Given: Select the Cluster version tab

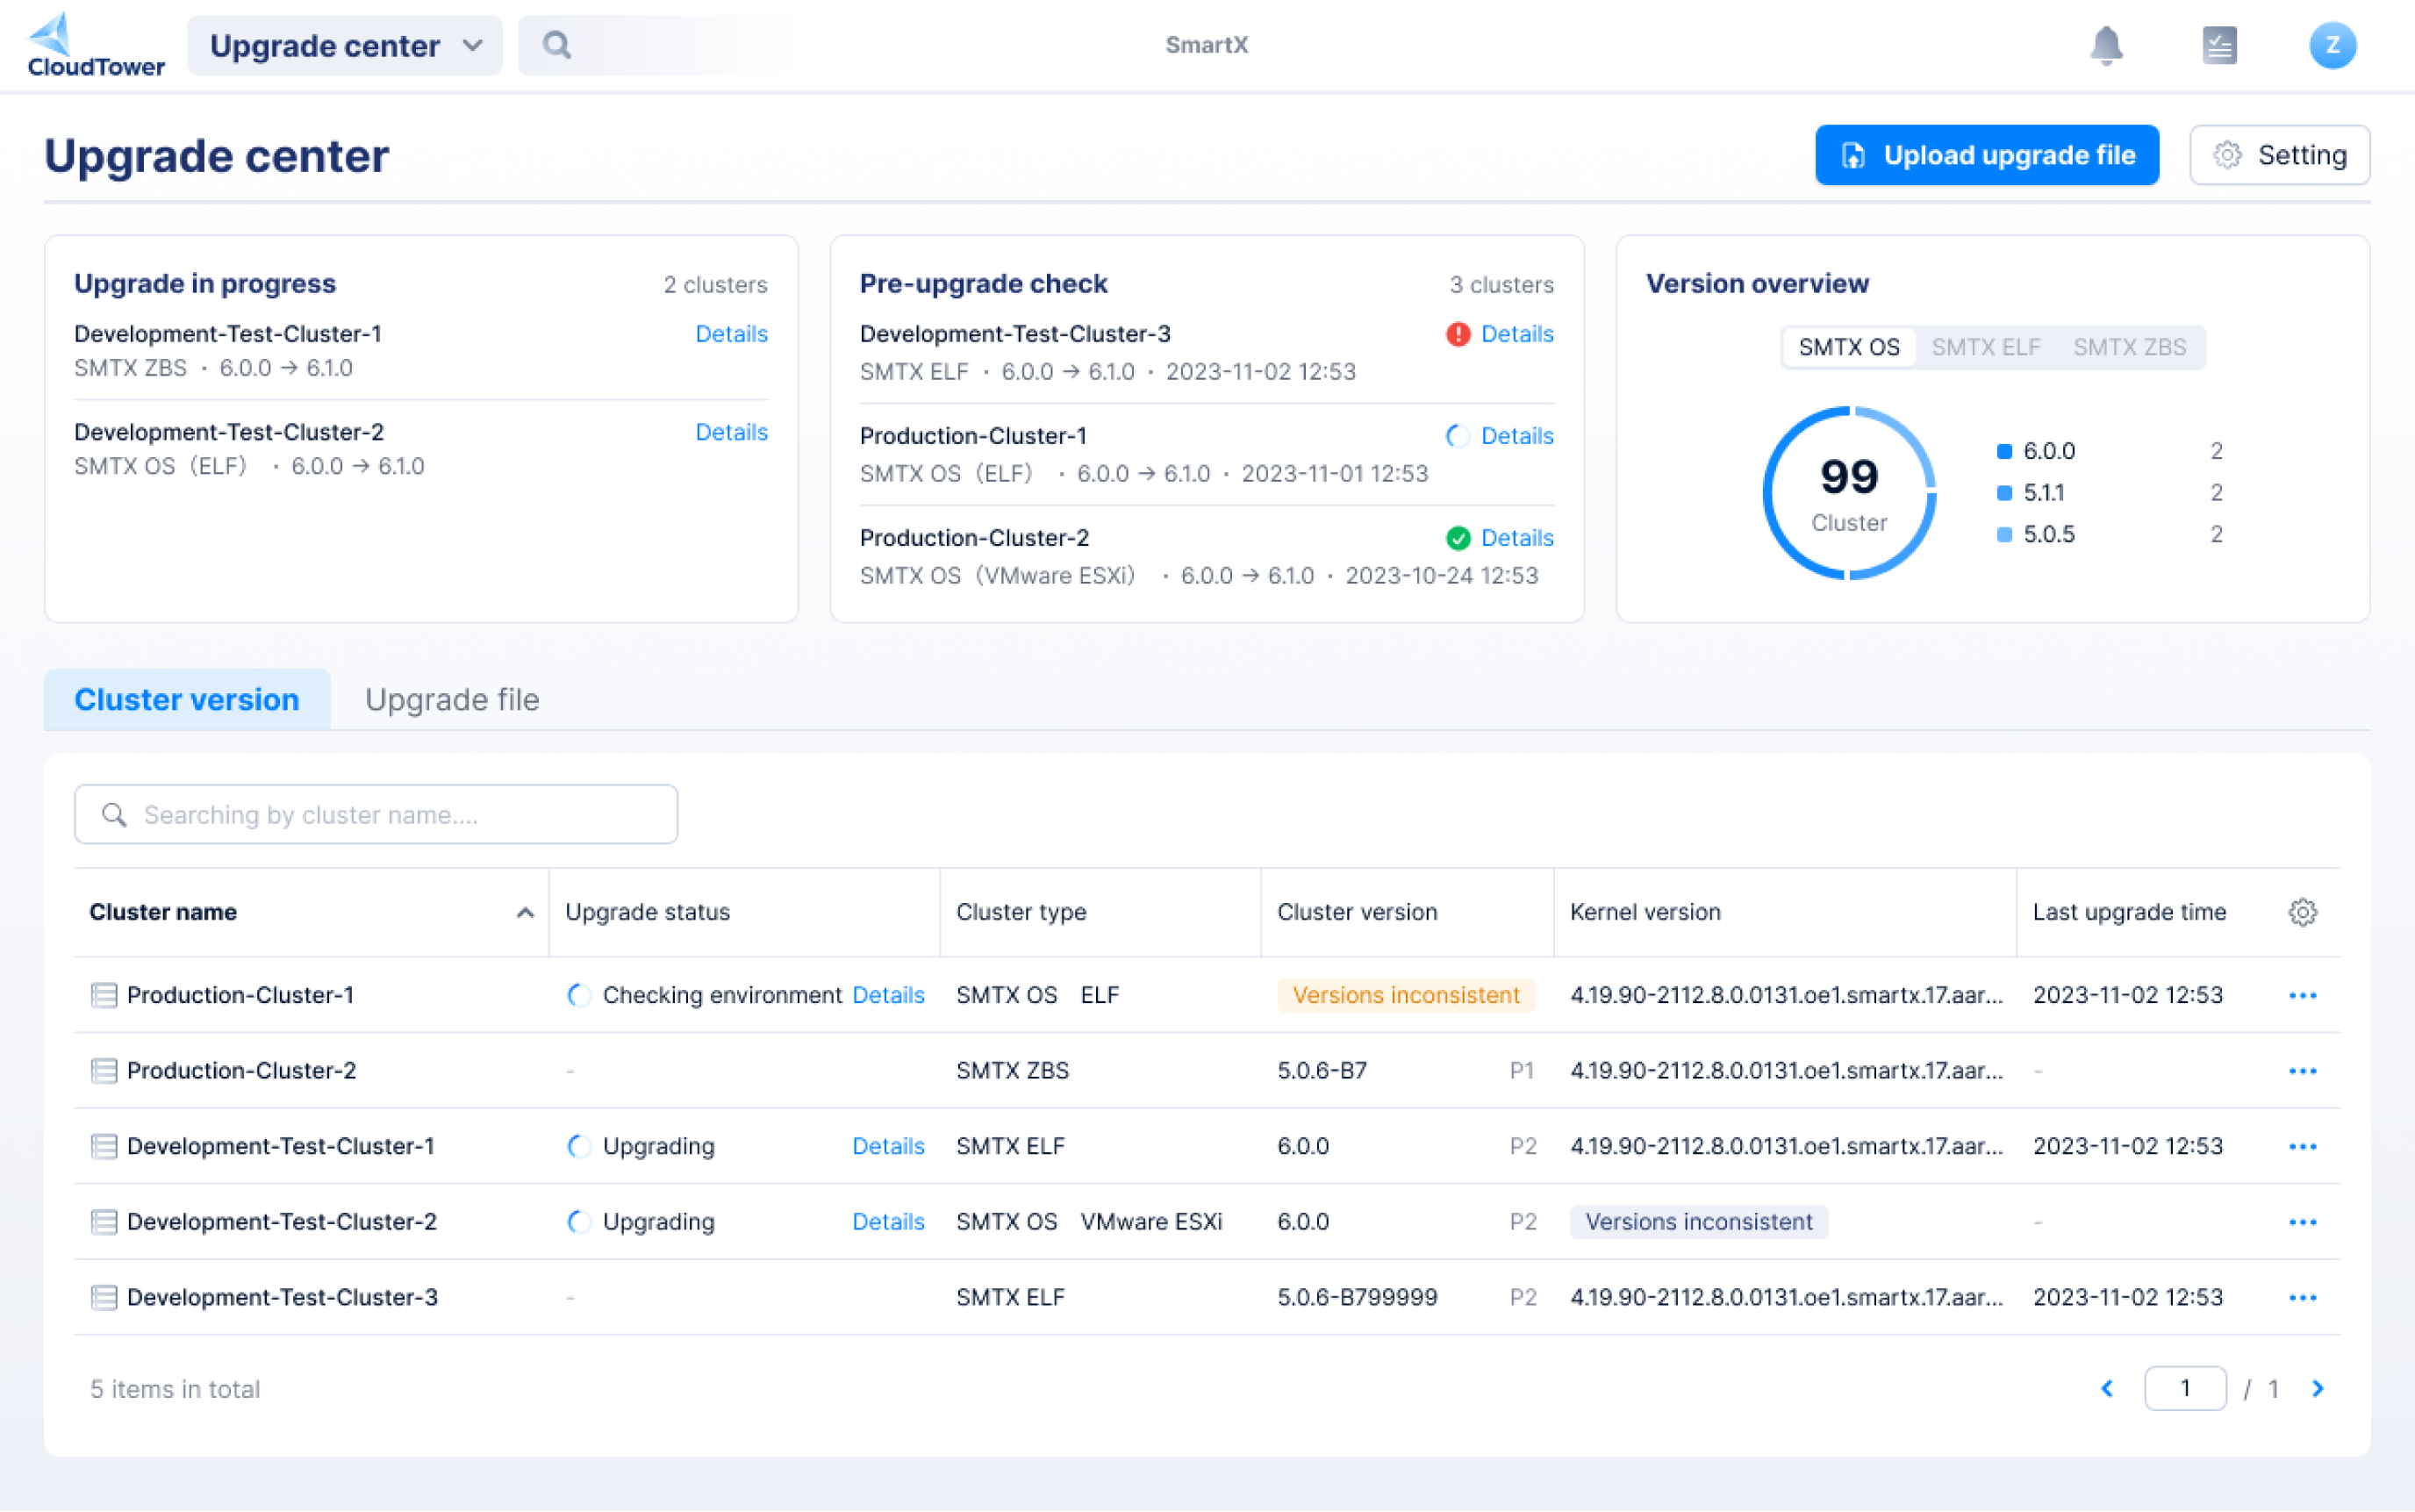Looking at the screenshot, I should [x=187, y=700].
